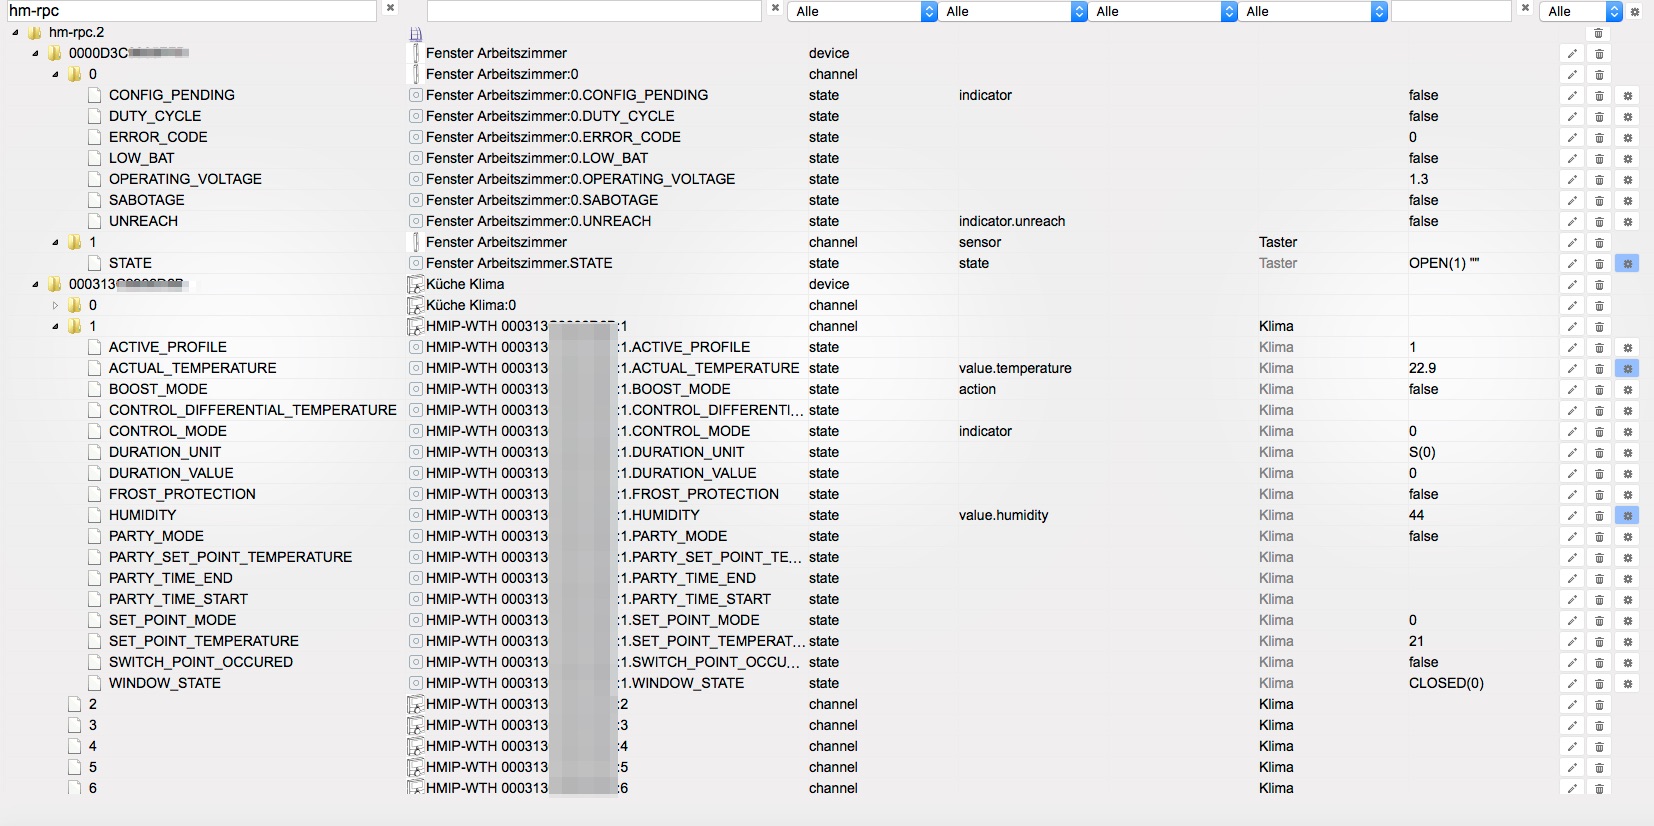Select the SABOTAGE tree entry
Screen dimensions: 1654x826
coord(146,200)
